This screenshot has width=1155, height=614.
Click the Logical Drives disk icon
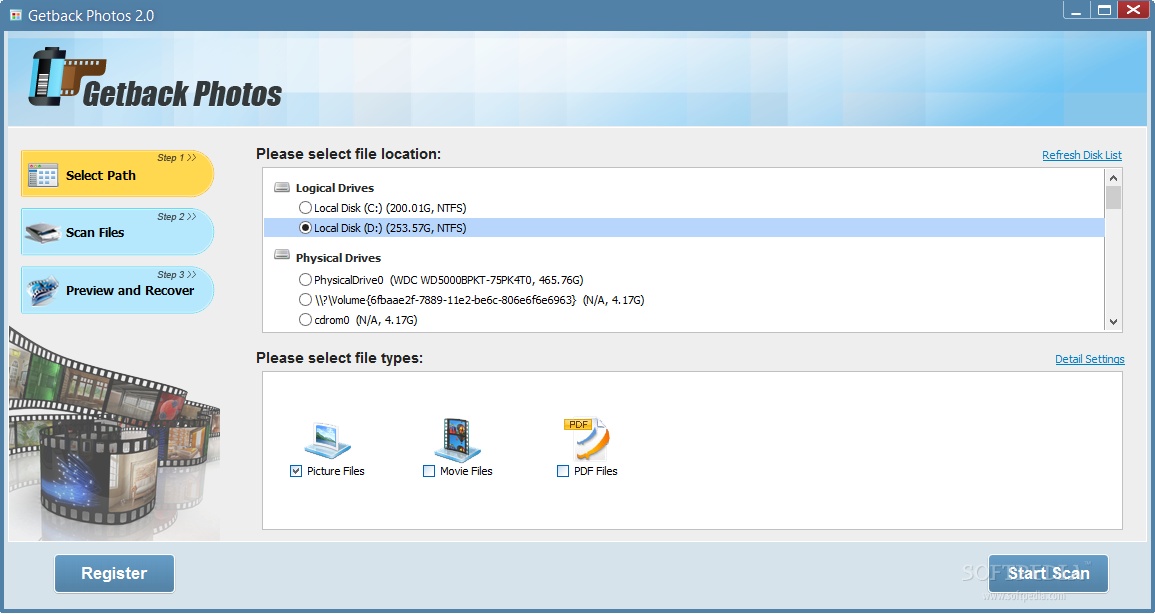click(x=281, y=188)
